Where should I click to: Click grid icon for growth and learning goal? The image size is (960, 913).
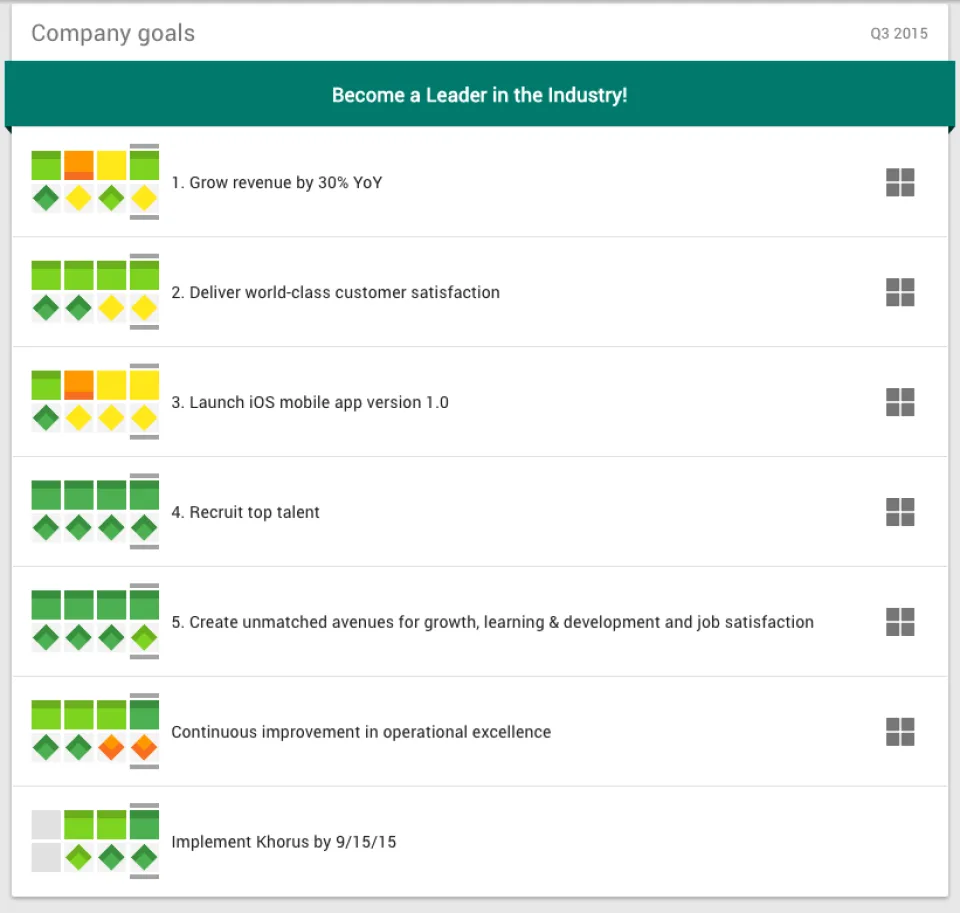[x=900, y=622]
